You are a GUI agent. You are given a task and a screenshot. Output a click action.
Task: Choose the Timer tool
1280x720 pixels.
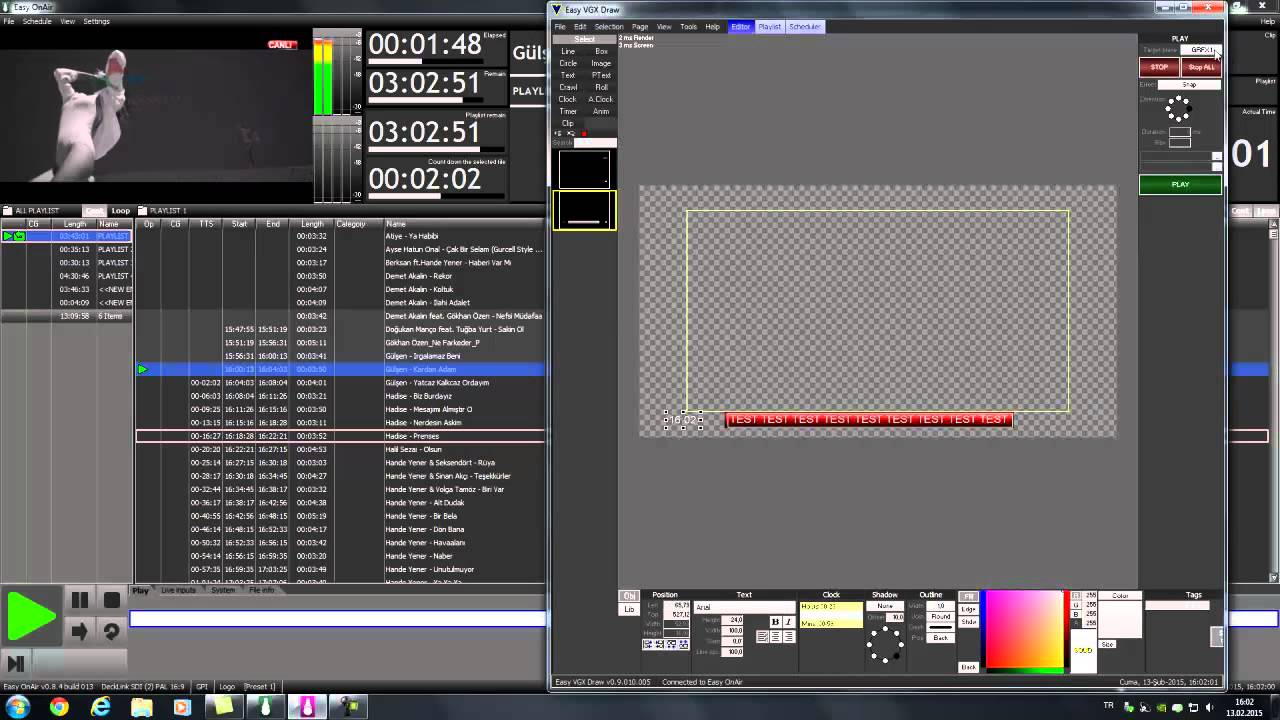(x=568, y=111)
